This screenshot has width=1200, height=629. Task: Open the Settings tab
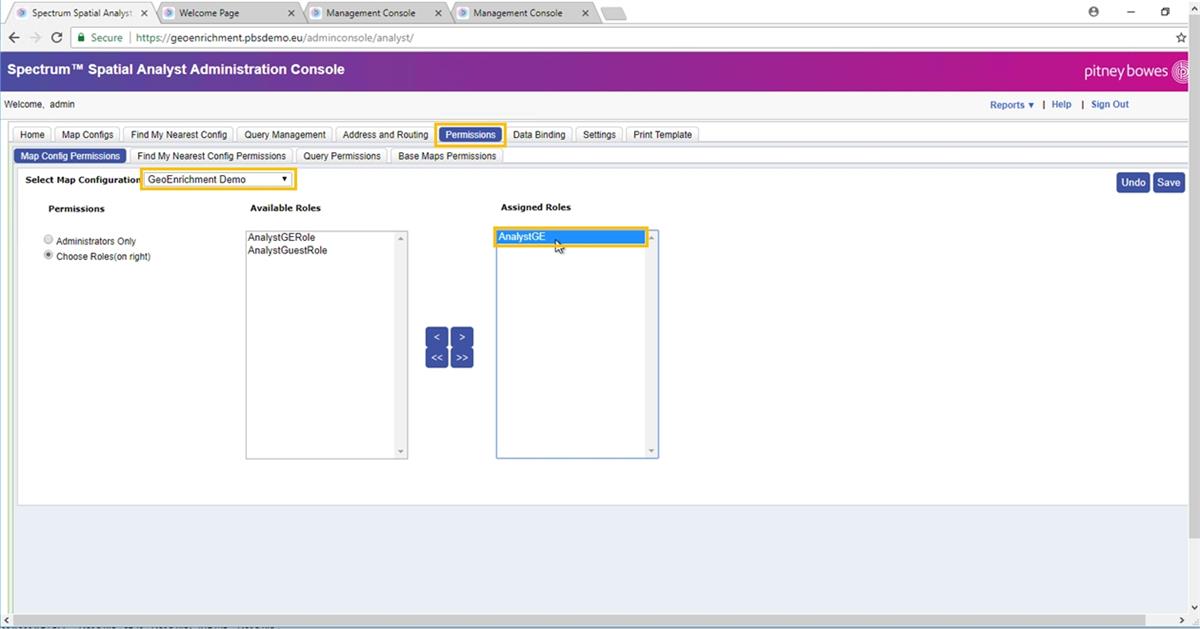point(599,135)
